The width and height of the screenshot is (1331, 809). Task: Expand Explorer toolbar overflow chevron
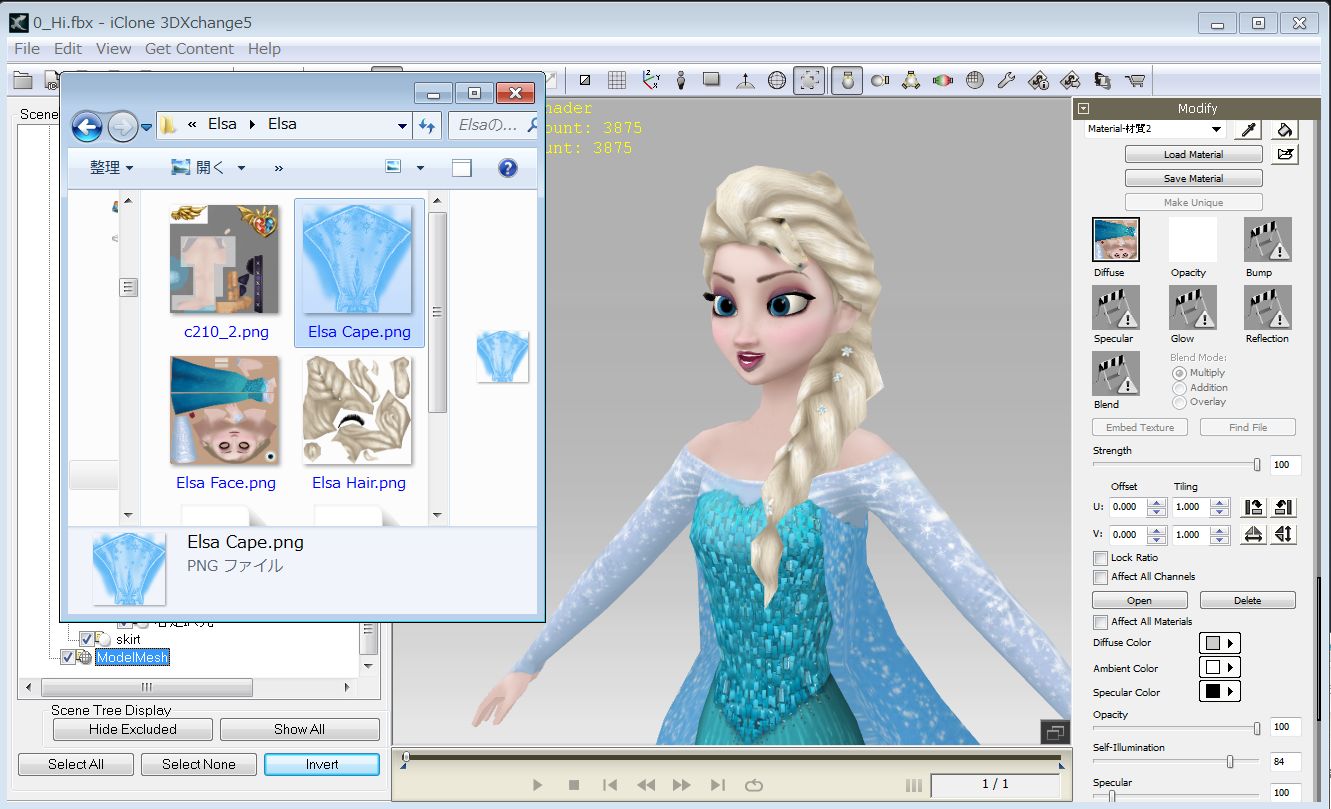pos(278,168)
